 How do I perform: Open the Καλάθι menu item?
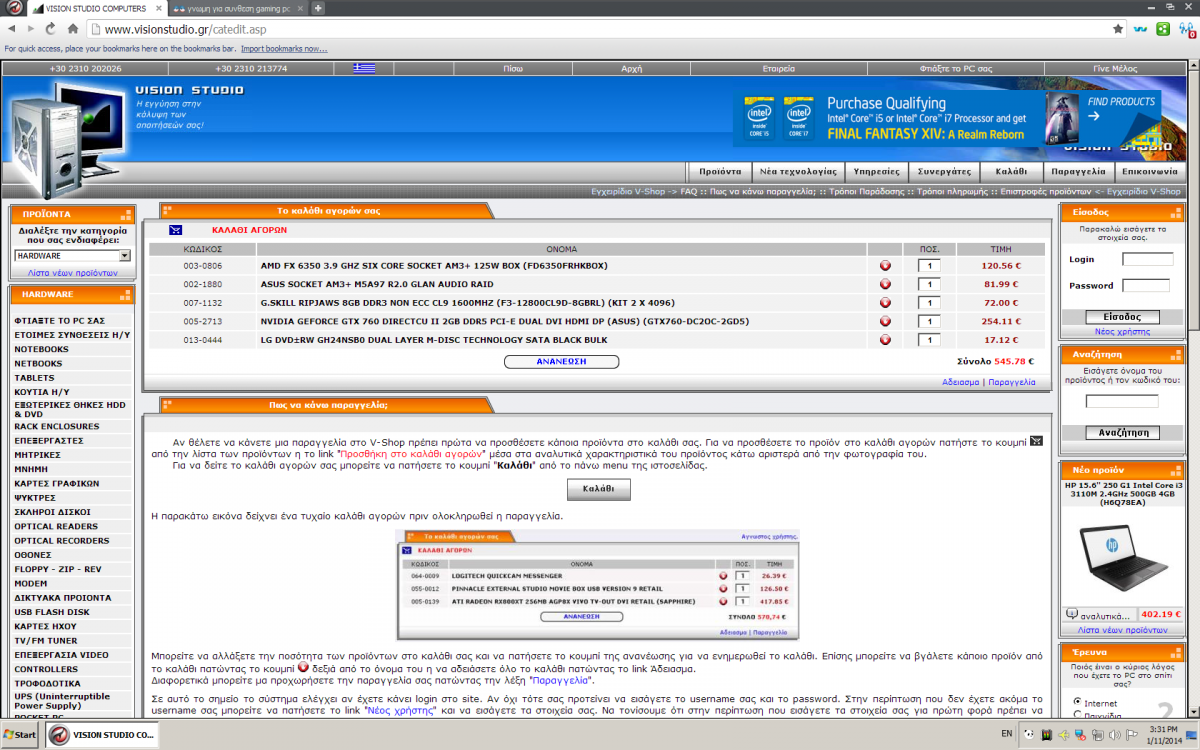1011,171
